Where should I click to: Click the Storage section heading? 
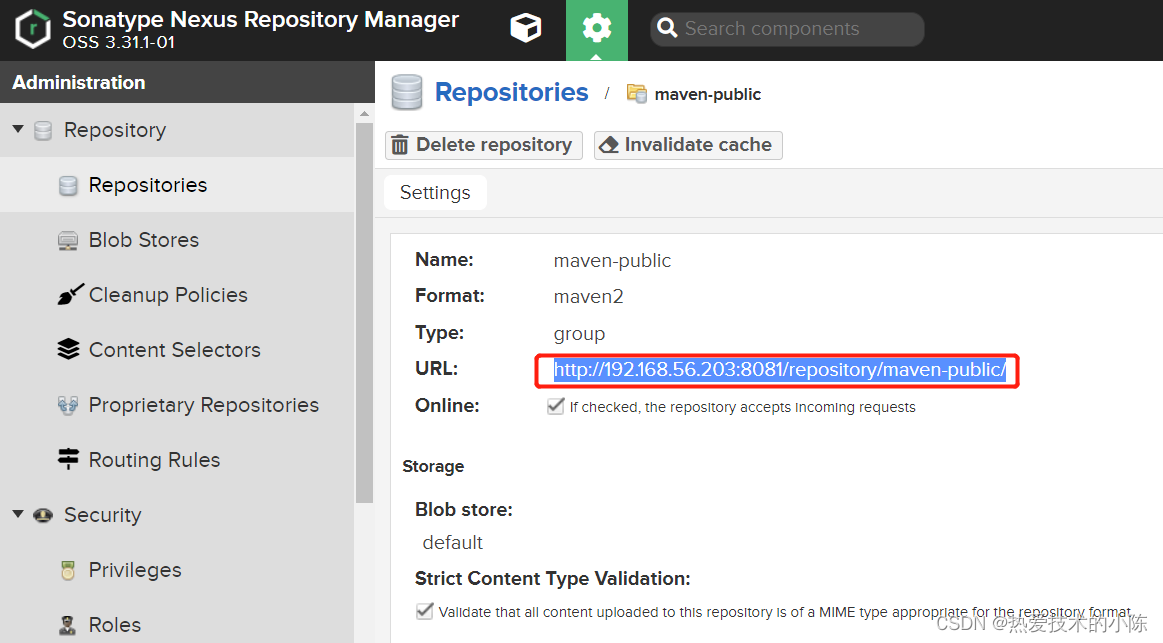433,466
